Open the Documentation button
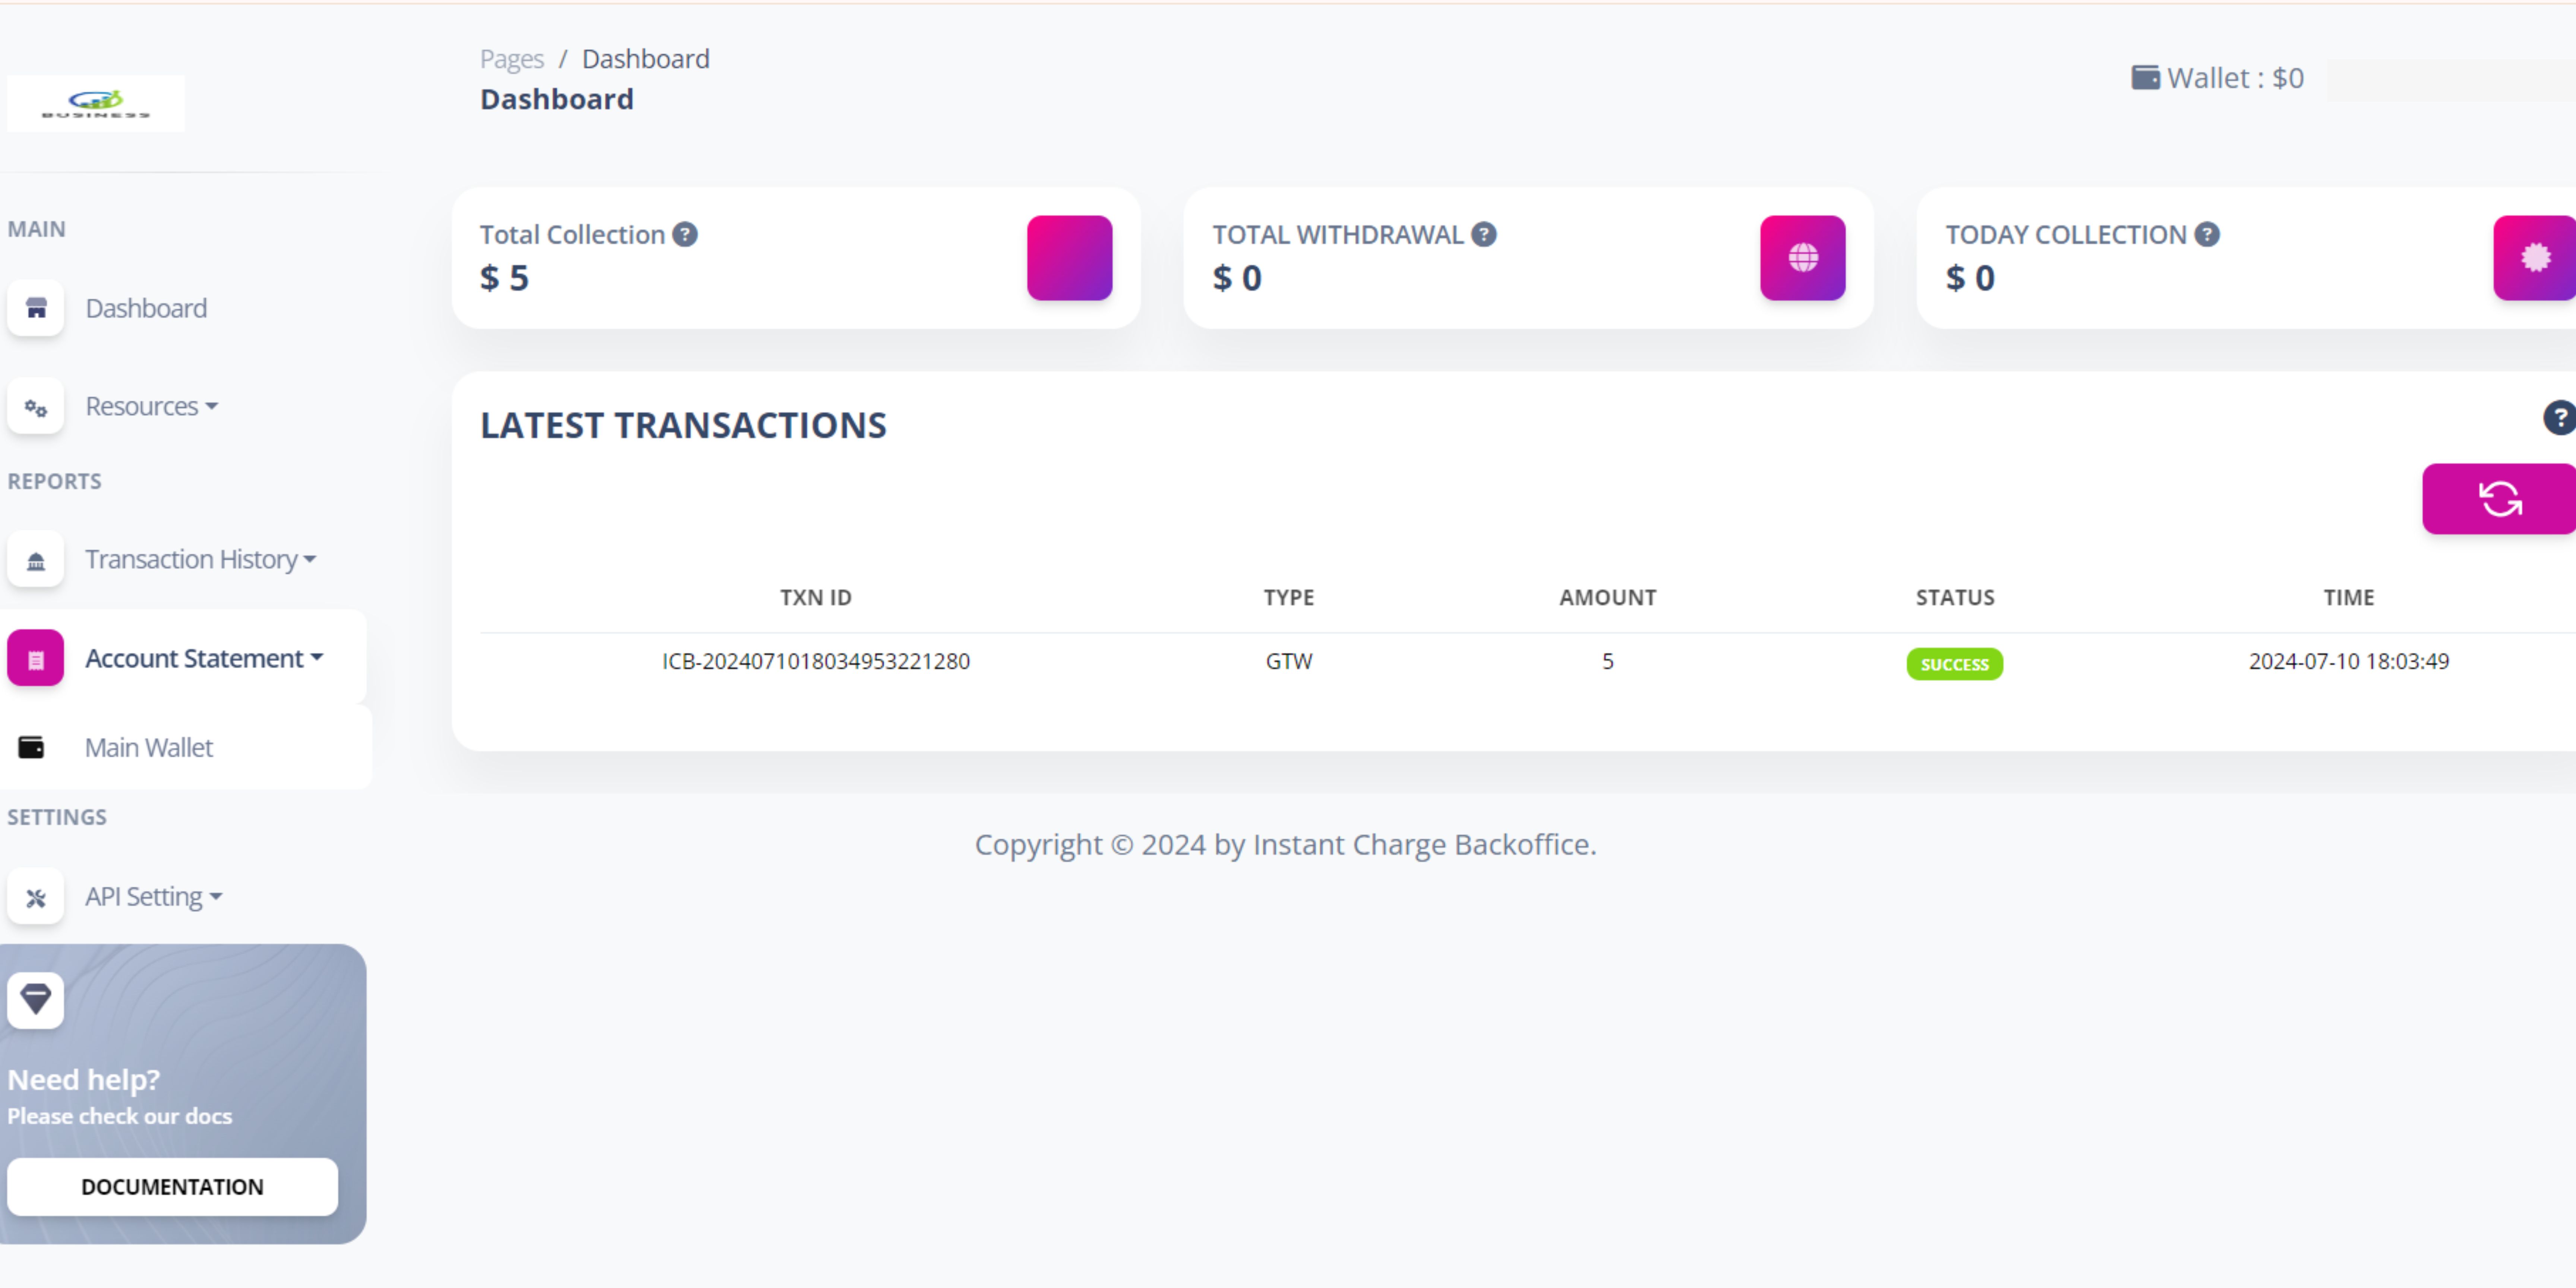Image resolution: width=2576 pixels, height=1288 pixels. pos(172,1187)
